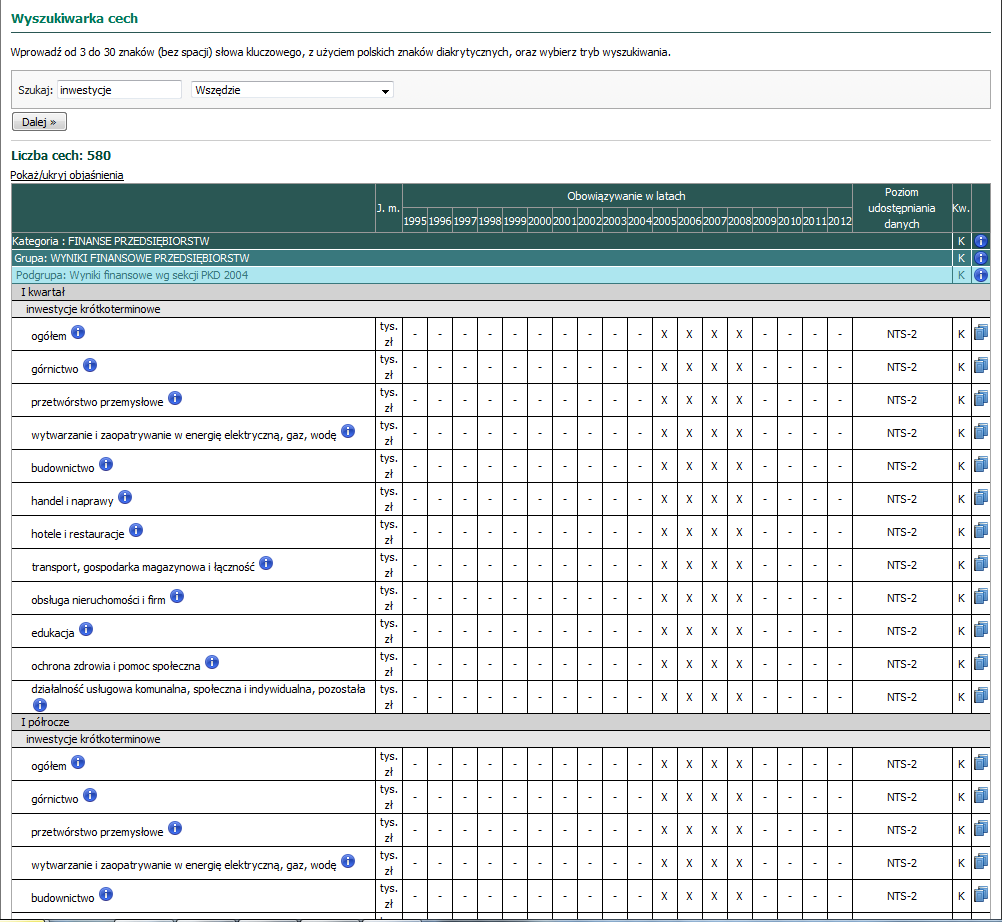The width and height of the screenshot is (1002, 922).
Task: Click NTS-2 in the edukacja row
Action: [902, 631]
